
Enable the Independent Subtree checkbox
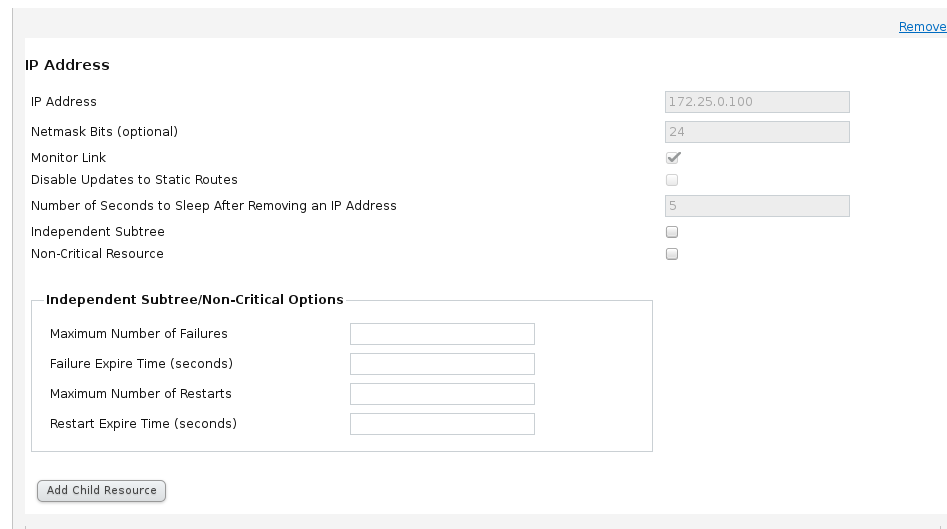672,232
